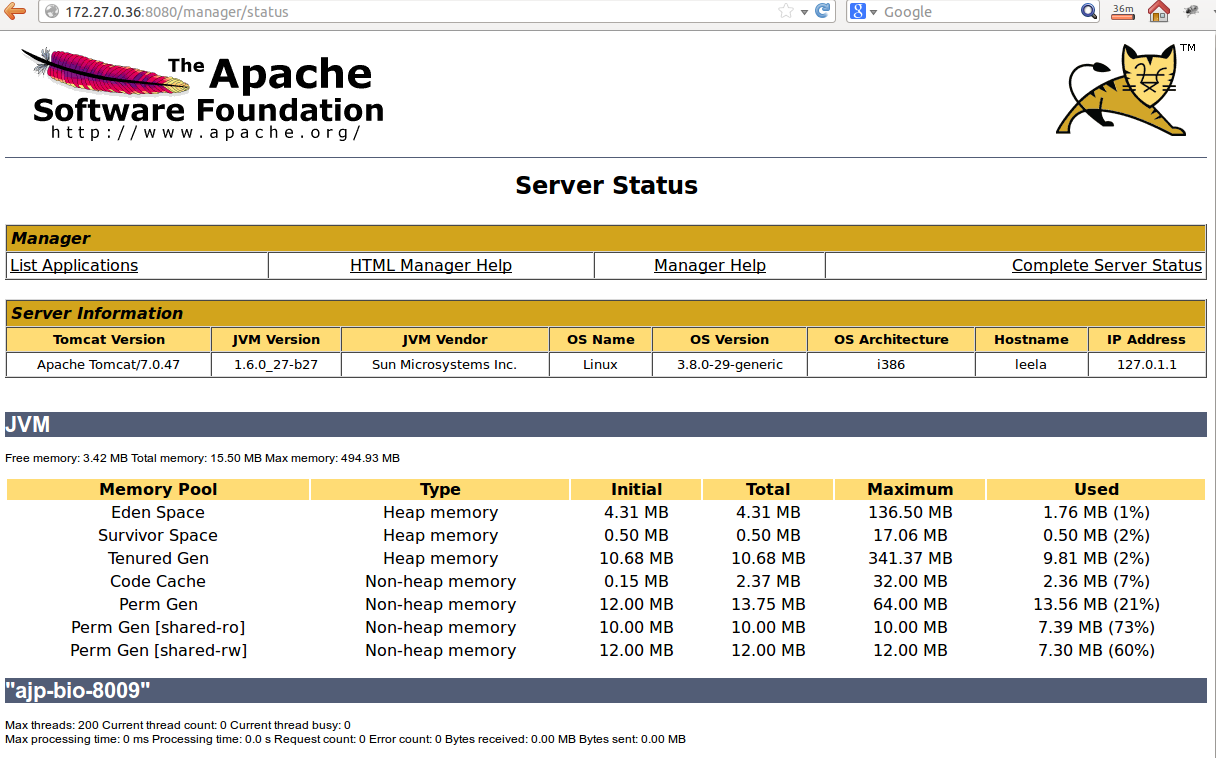Click the 'Perm Gen [shared-rw]' row label
Viewport: 1216px width, 758px height.
158,650
